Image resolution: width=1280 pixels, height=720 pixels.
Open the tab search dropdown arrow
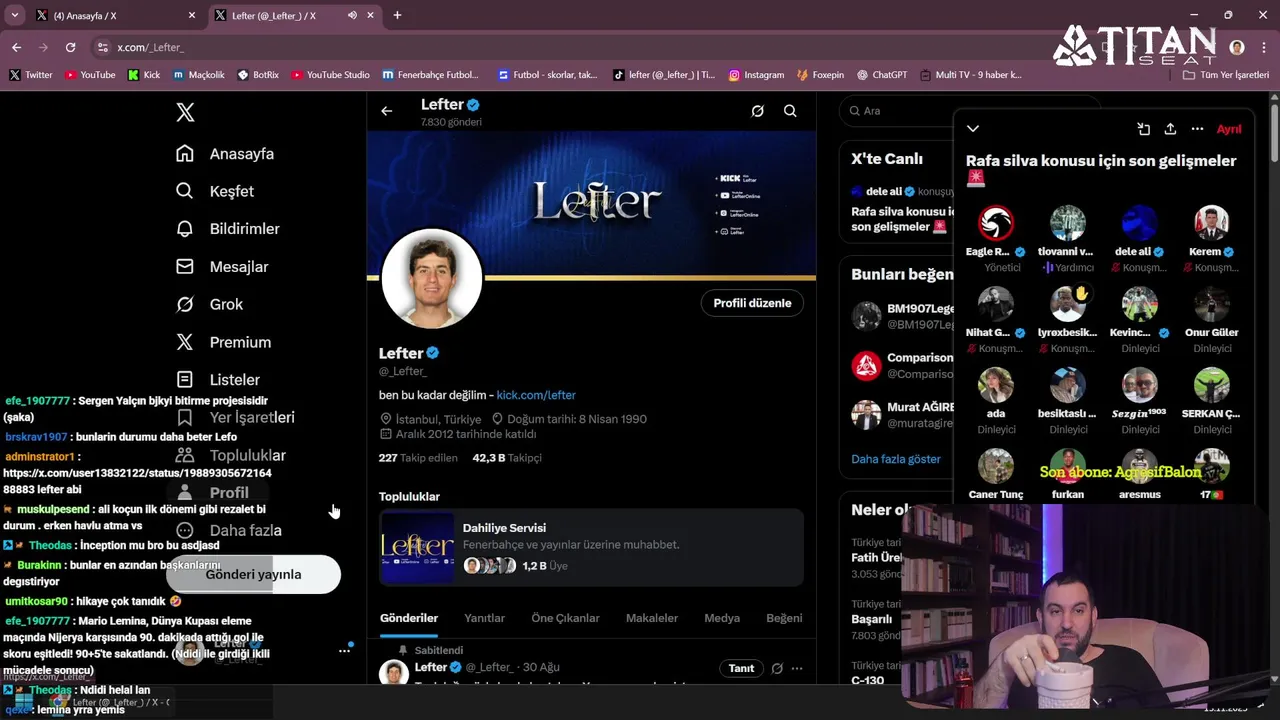point(14,15)
